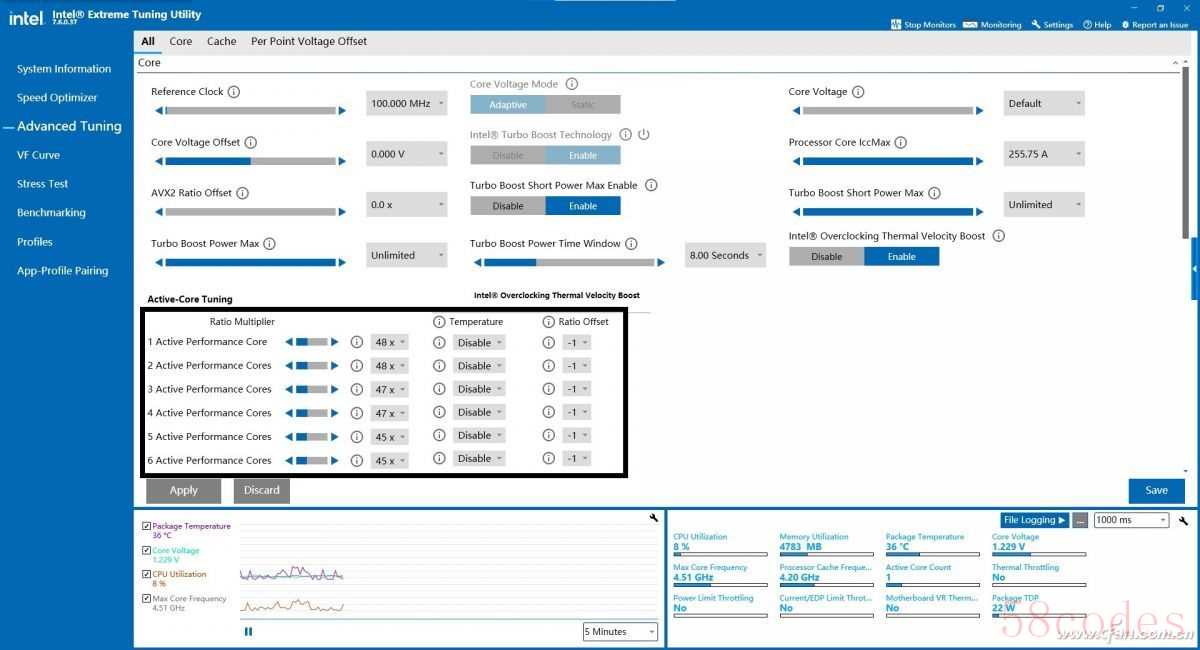Open the Core Voltage Default dropdown
This screenshot has width=1200, height=650.
tap(1044, 103)
